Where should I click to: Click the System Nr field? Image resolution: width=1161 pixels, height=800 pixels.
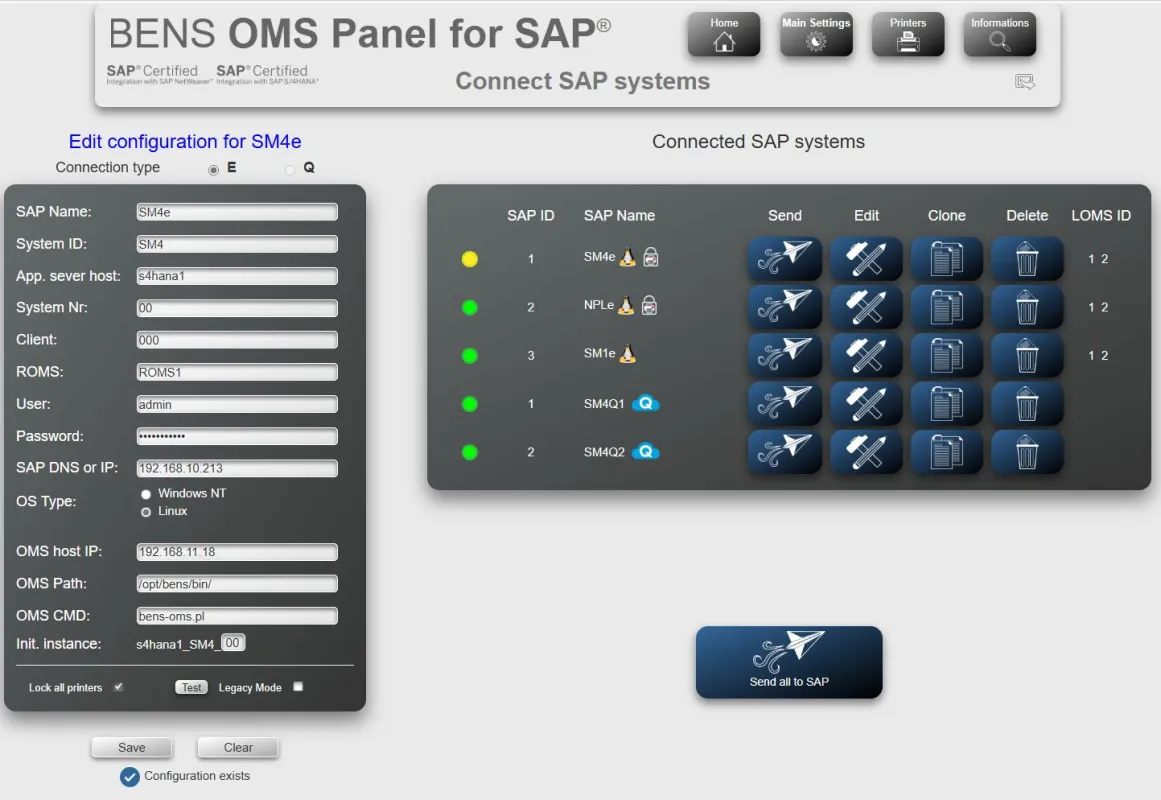(237, 307)
